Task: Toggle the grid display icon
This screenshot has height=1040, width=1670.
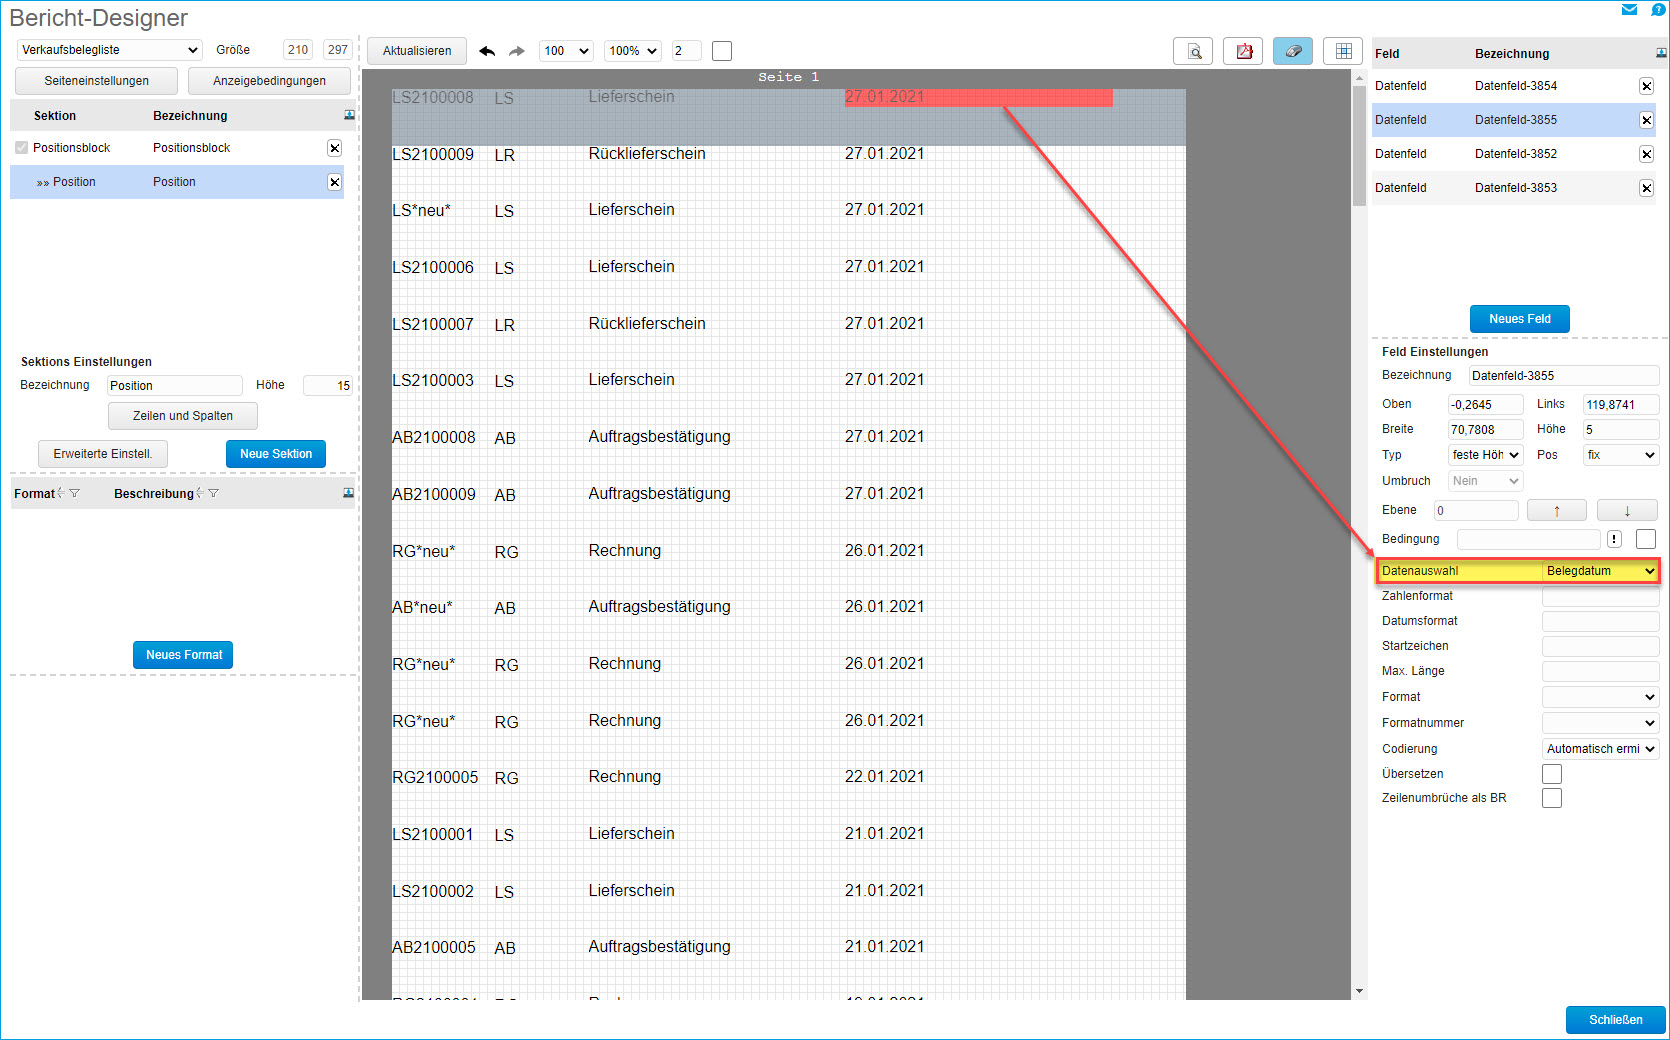Action: tap(1343, 51)
